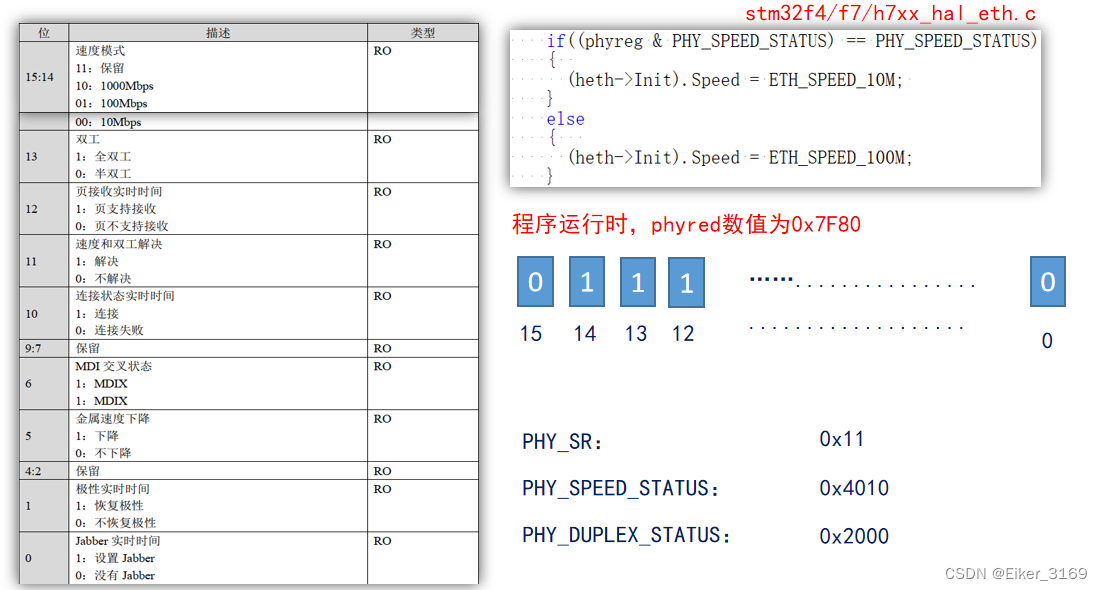
Task: Select '0: 连接失败' text
Action: 110,331
